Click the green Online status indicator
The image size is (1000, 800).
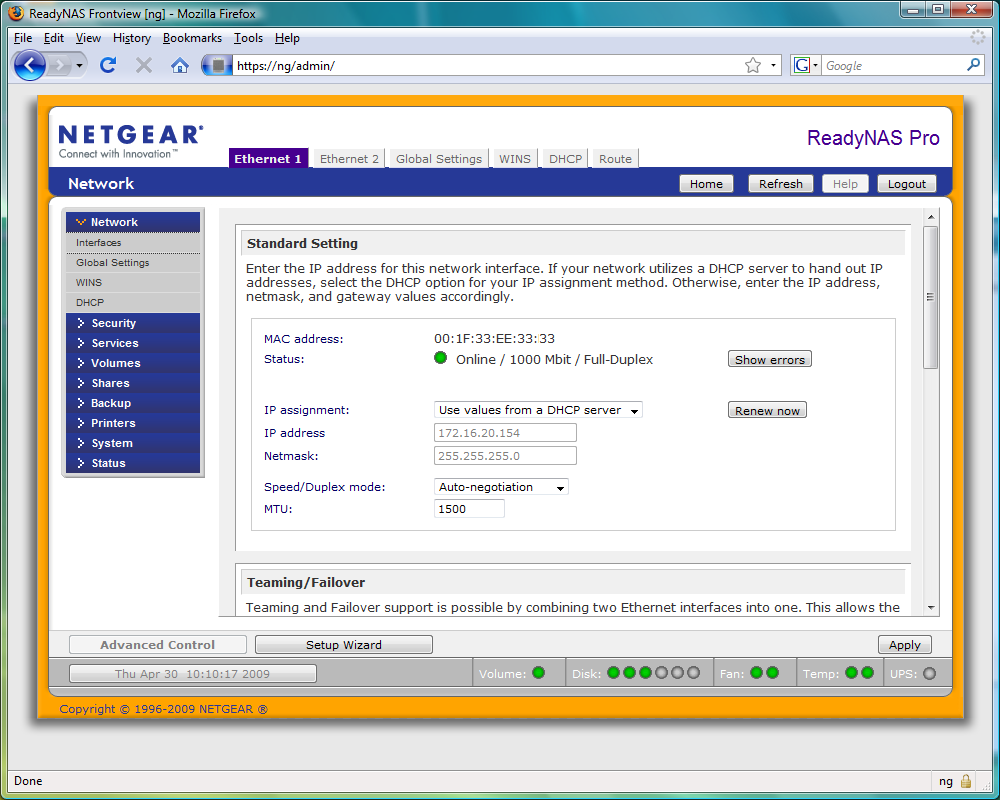pyautogui.click(x=440, y=358)
